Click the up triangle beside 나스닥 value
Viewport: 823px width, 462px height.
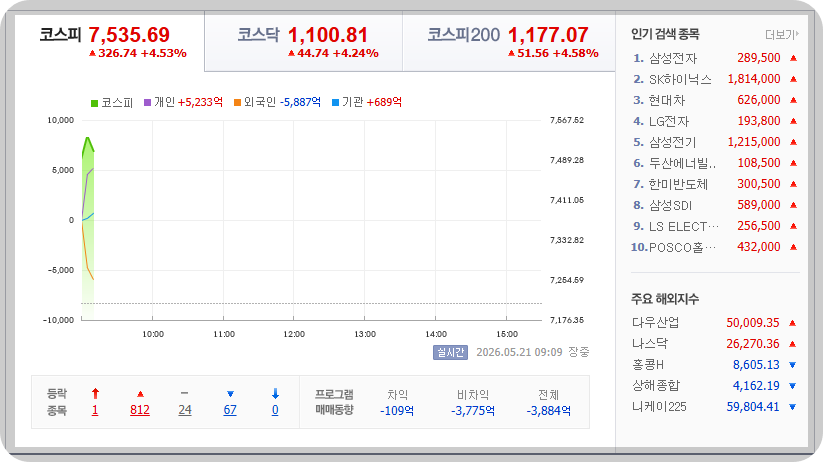pos(793,344)
